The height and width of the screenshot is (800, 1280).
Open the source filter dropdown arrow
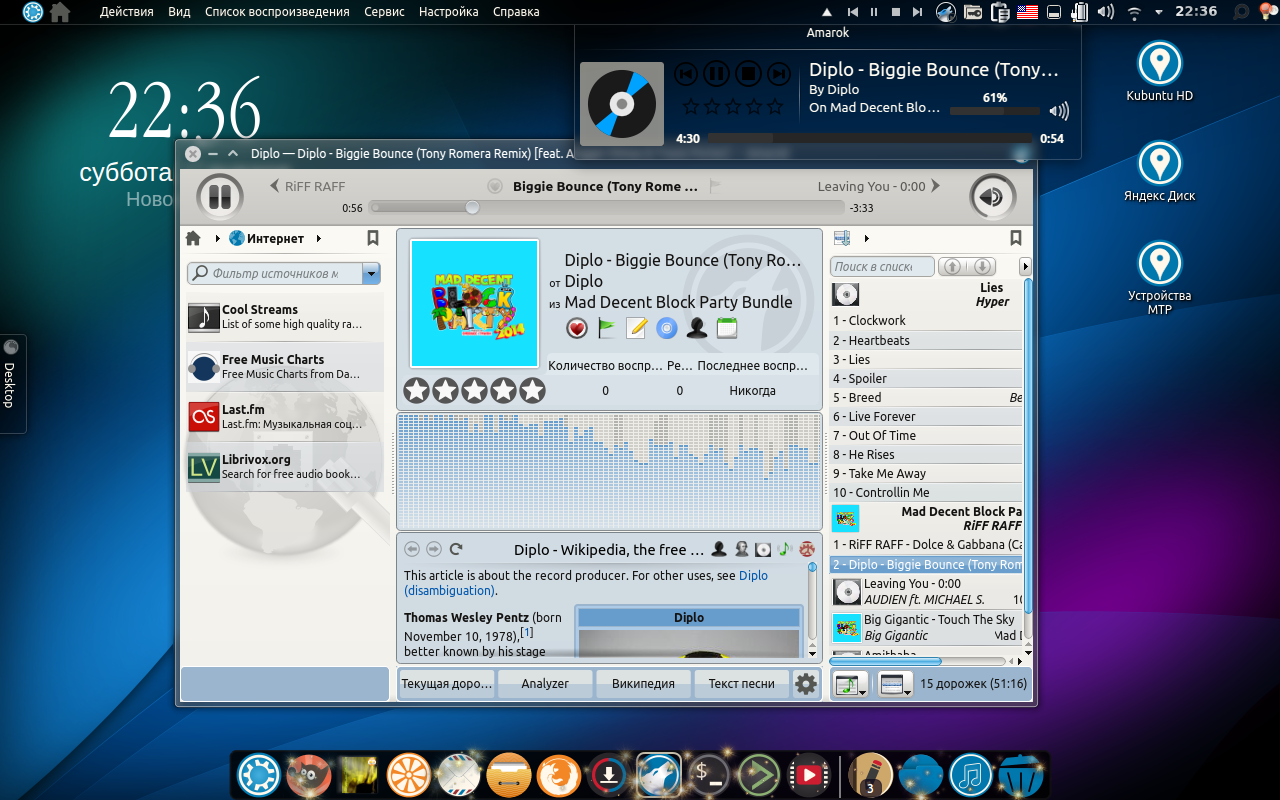tap(371, 273)
